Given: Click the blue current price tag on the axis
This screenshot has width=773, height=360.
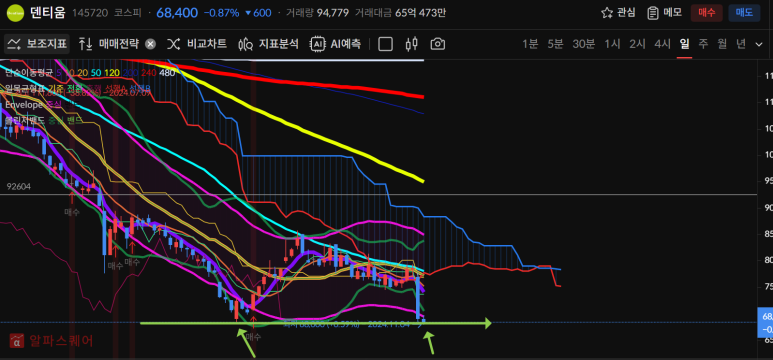Looking at the screenshot, I should pos(765,323).
